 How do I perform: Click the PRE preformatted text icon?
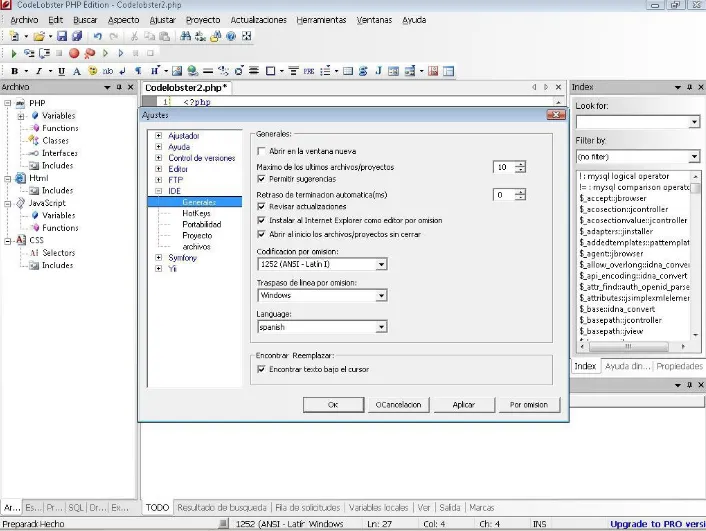(309, 71)
